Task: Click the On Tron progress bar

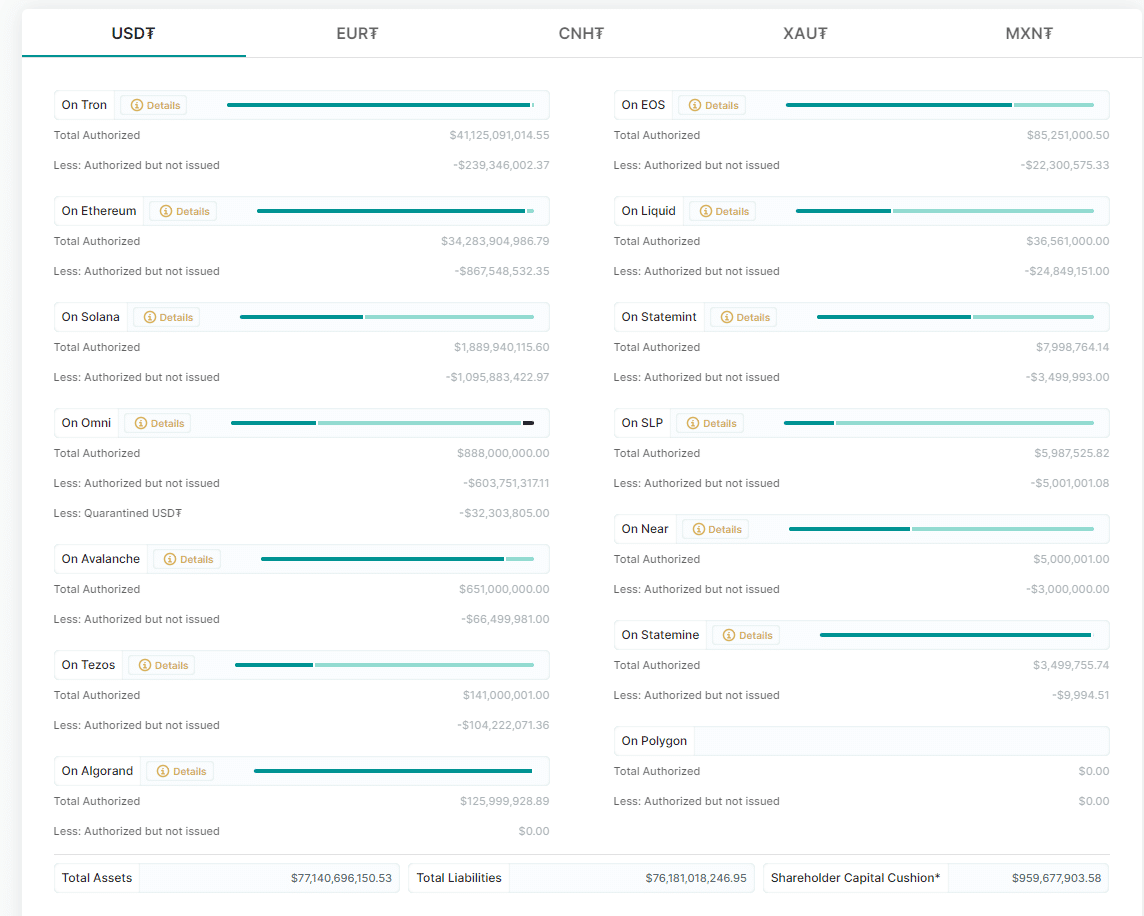Action: pos(380,105)
